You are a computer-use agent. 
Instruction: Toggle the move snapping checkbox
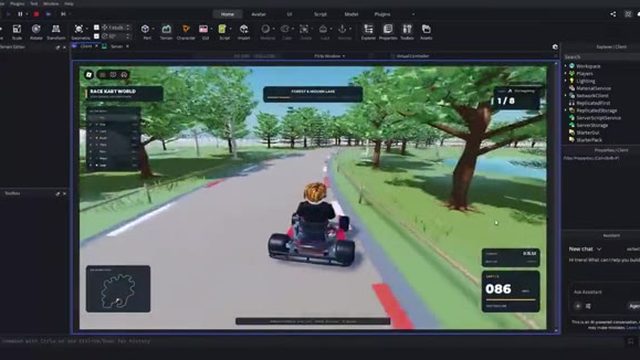(96, 27)
